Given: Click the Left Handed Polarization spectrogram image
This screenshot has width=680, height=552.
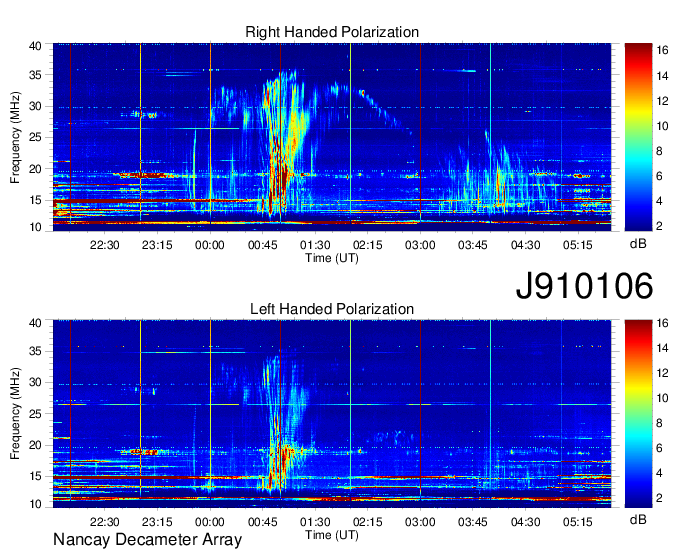Looking at the screenshot, I should [x=332, y=414].
